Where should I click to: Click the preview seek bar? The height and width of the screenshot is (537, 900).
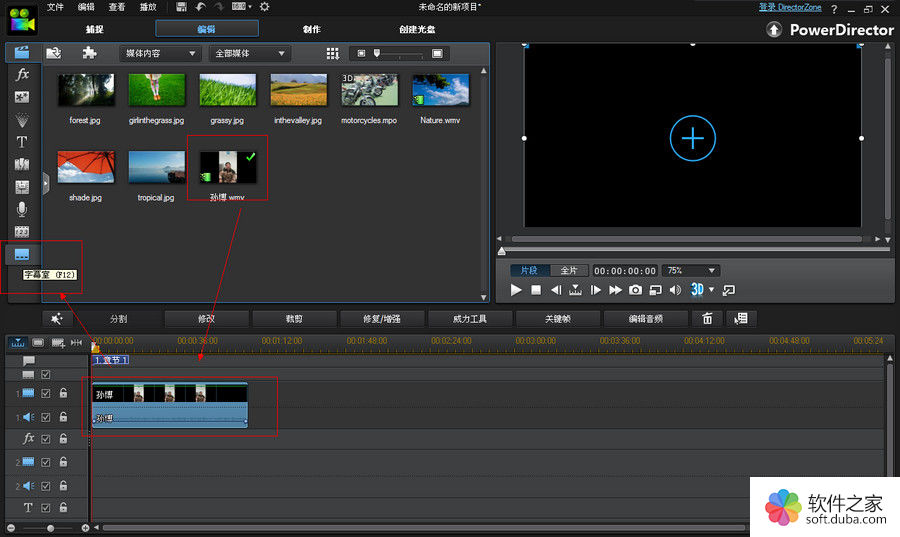(695, 250)
